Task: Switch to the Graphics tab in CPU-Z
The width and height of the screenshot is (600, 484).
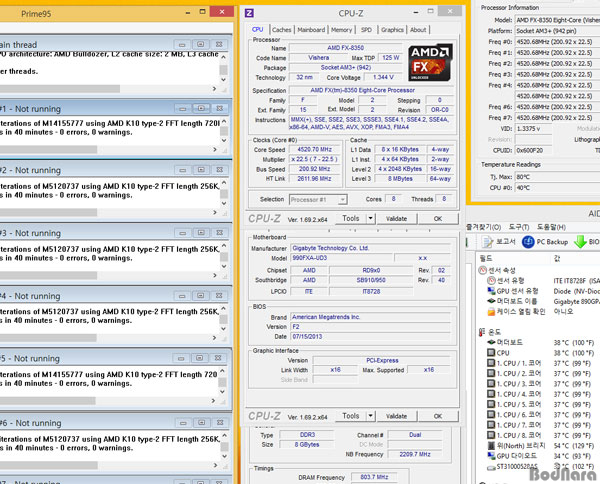Action: 392,30
